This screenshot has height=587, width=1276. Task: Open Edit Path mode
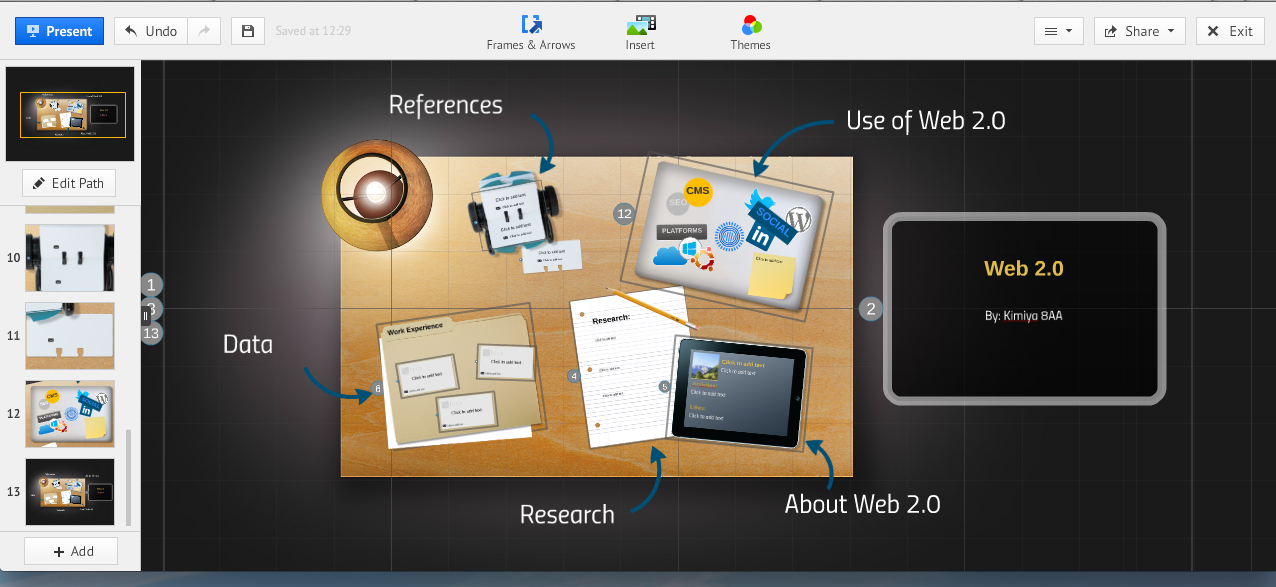coord(68,182)
